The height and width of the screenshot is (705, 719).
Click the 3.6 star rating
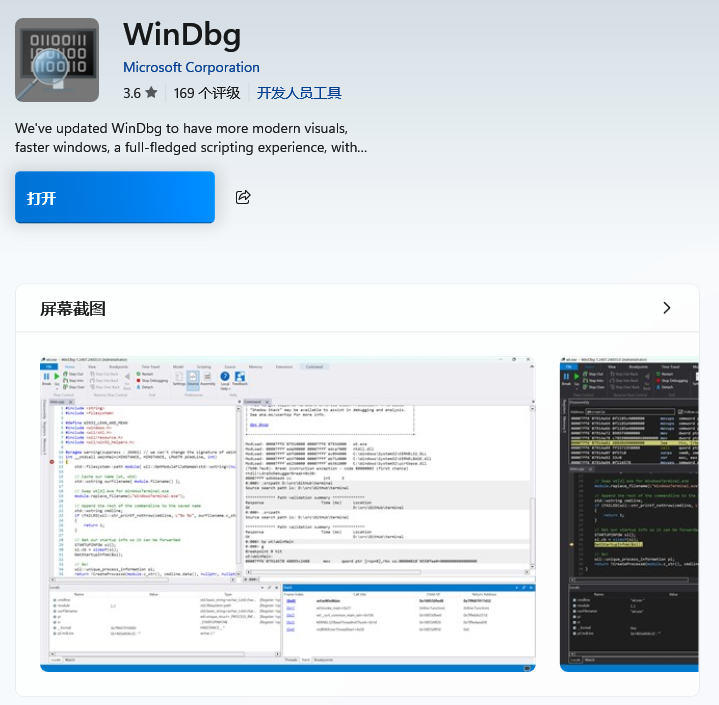pos(140,93)
